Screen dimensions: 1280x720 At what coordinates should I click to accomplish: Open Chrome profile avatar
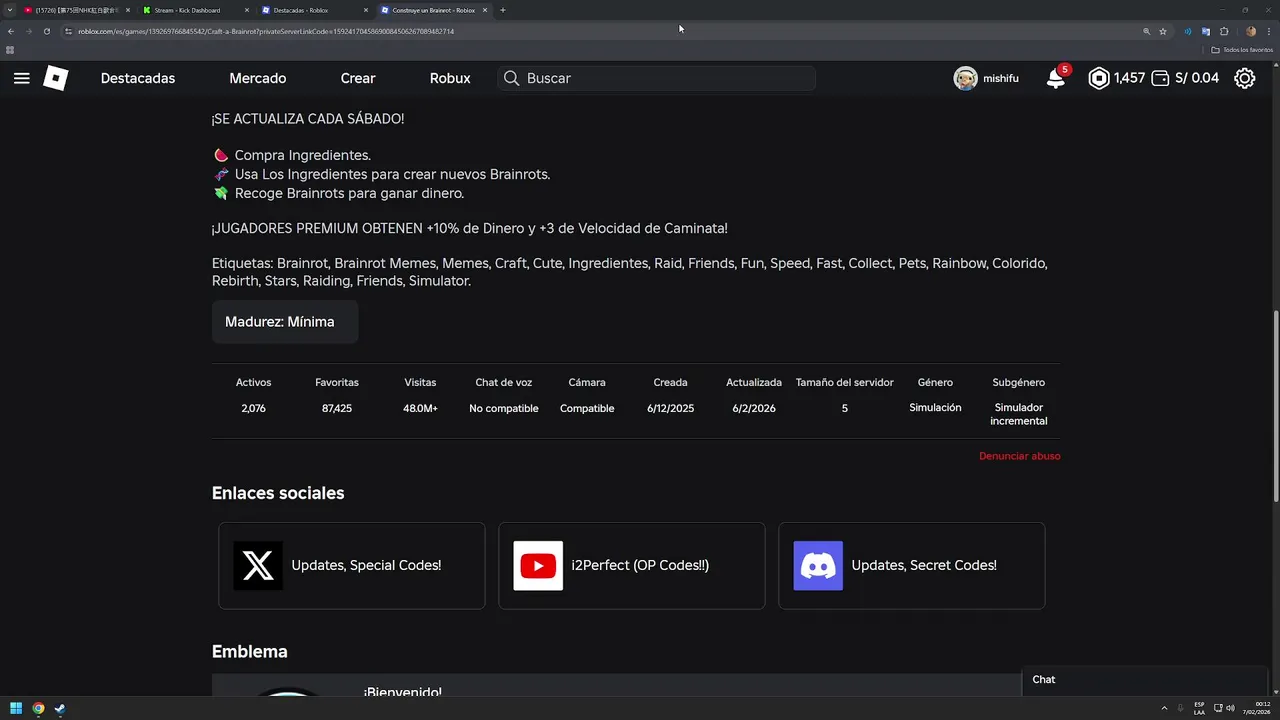(1251, 31)
